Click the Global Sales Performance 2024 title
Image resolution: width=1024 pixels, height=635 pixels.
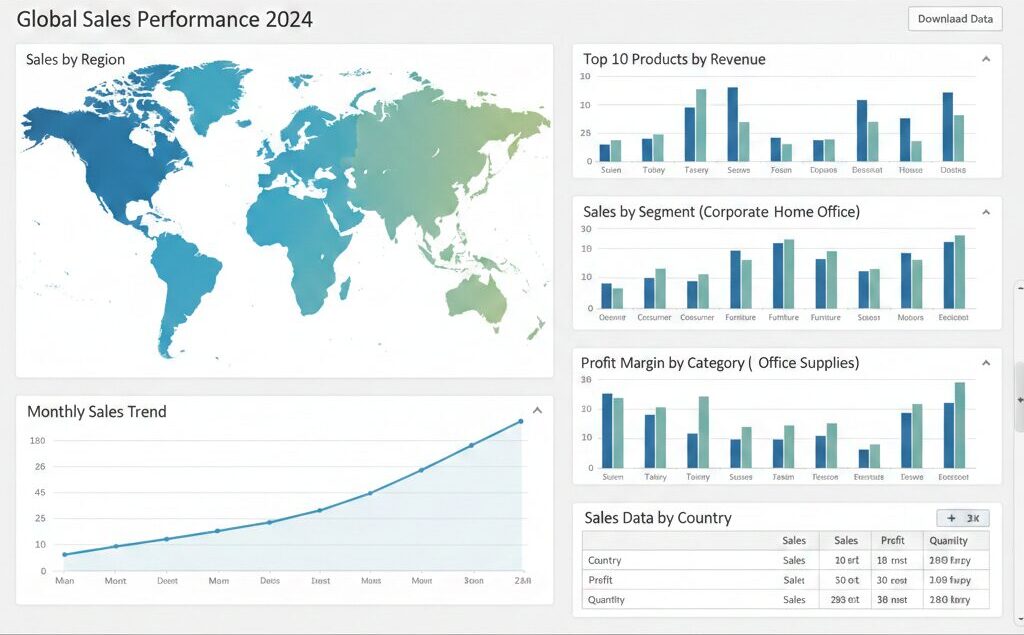tap(165, 19)
